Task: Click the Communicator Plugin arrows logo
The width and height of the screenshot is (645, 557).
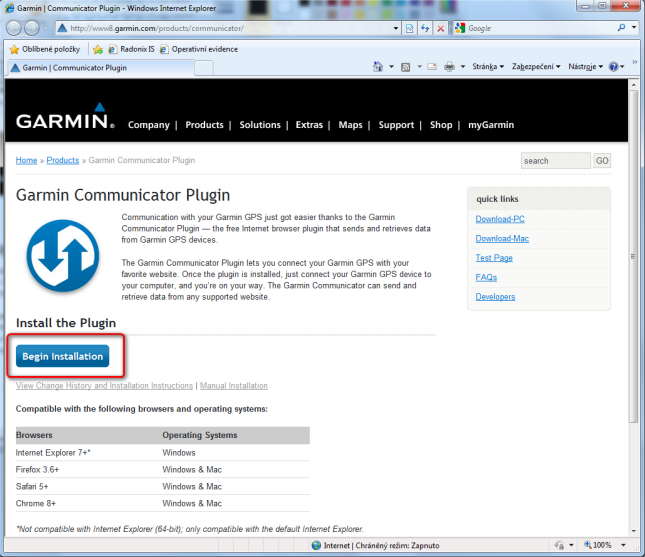Action: (x=63, y=255)
